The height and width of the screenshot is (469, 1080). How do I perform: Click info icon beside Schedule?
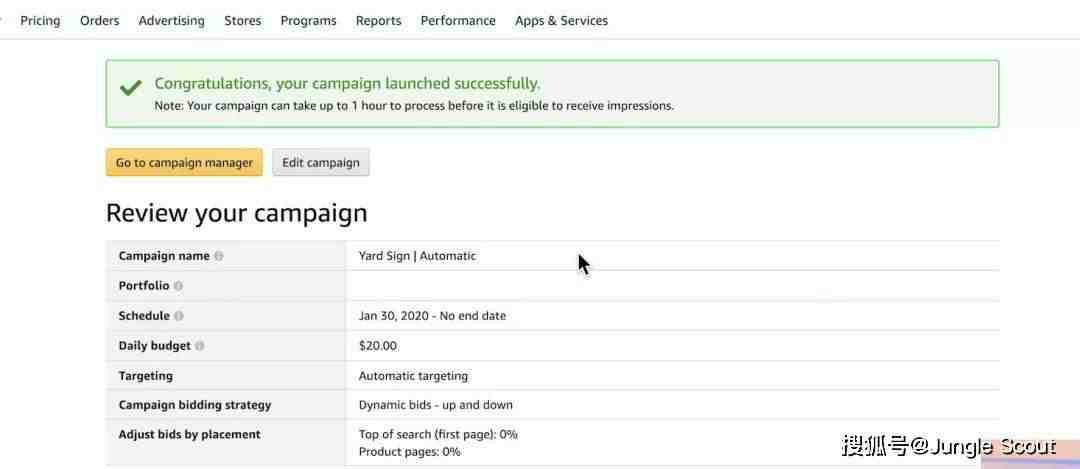tap(179, 316)
